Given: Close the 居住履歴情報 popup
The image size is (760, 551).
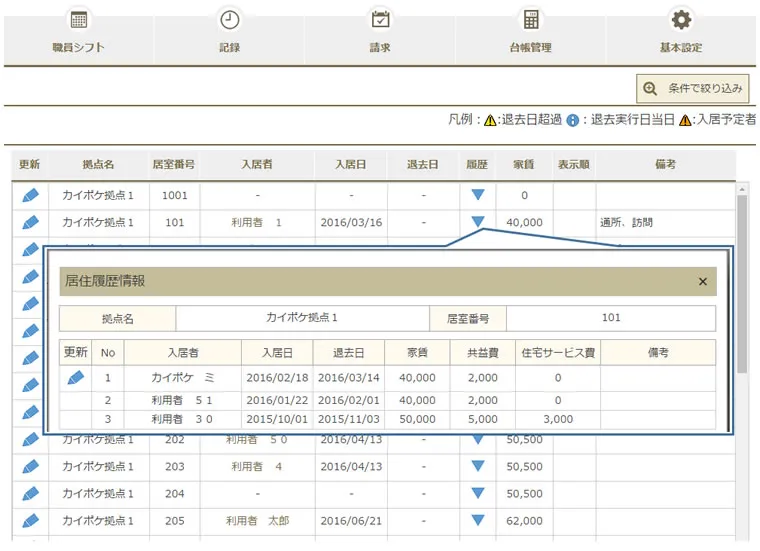Looking at the screenshot, I should pos(703,282).
